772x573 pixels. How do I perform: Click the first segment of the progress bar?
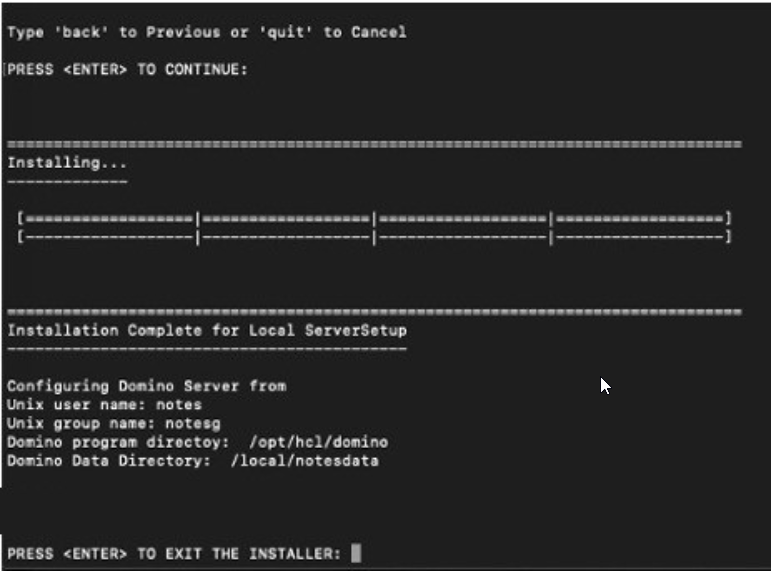108,218
